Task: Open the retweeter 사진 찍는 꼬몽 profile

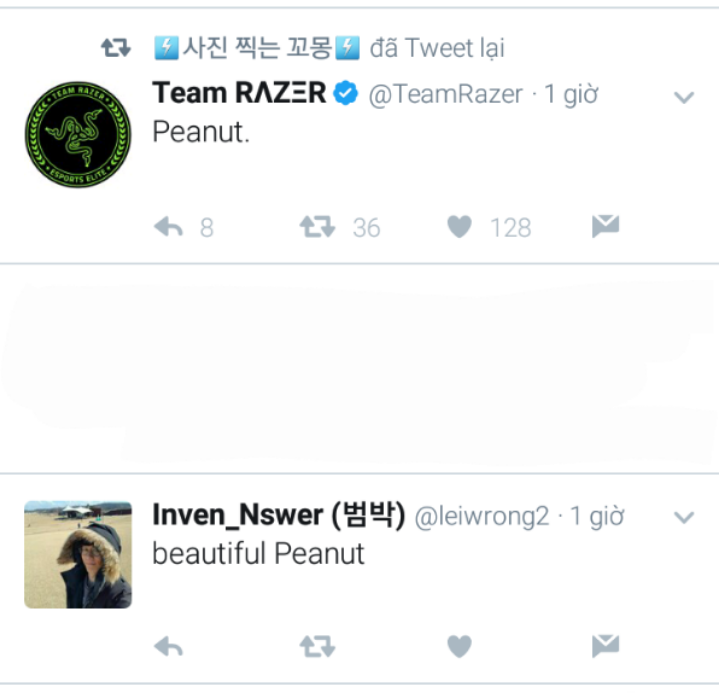Action: click(257, 47)
